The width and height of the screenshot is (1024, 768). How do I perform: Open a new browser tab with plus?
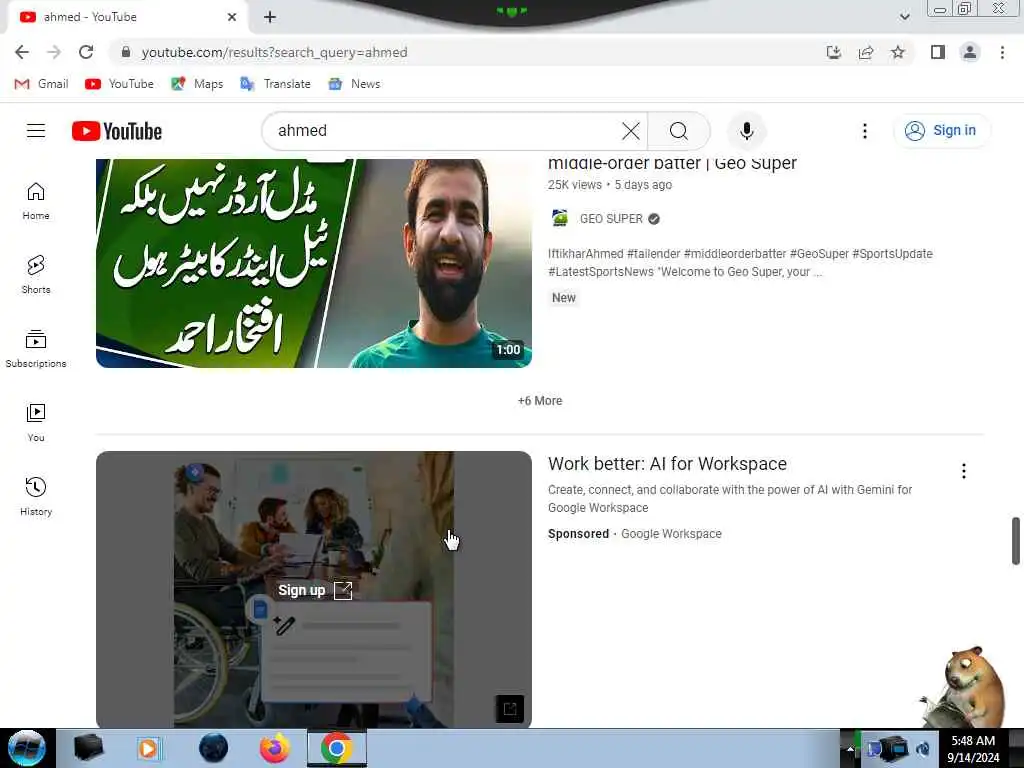tap(270, 18)
